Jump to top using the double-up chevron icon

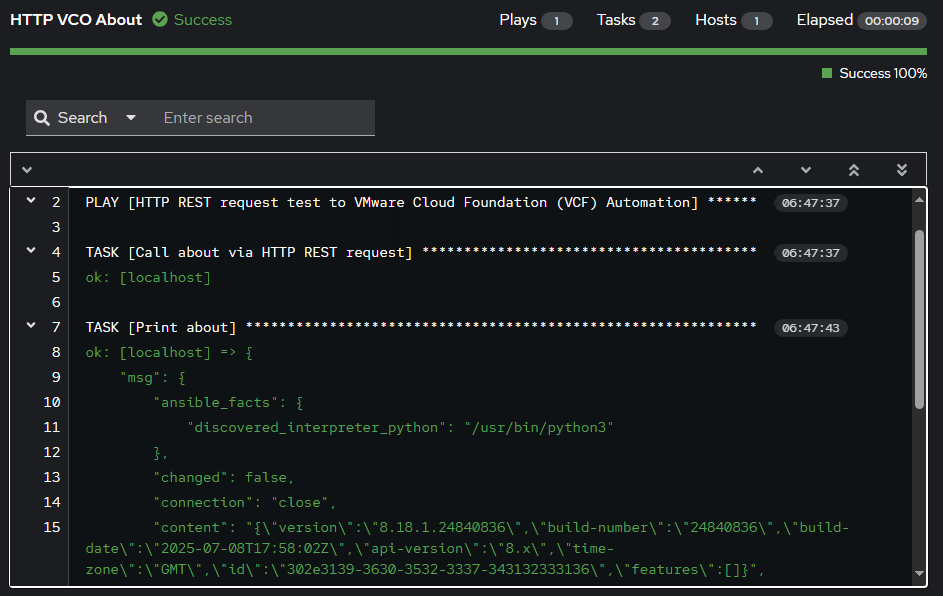click(x=853, y=169)
